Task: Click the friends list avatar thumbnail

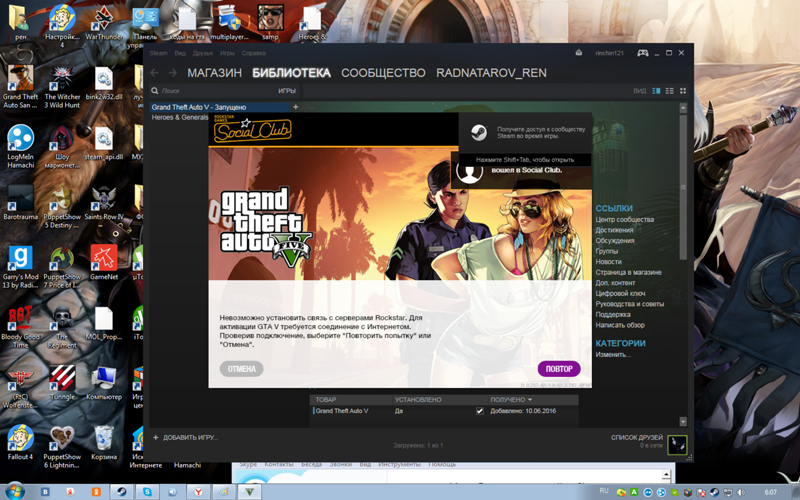Action: point(677,444)
